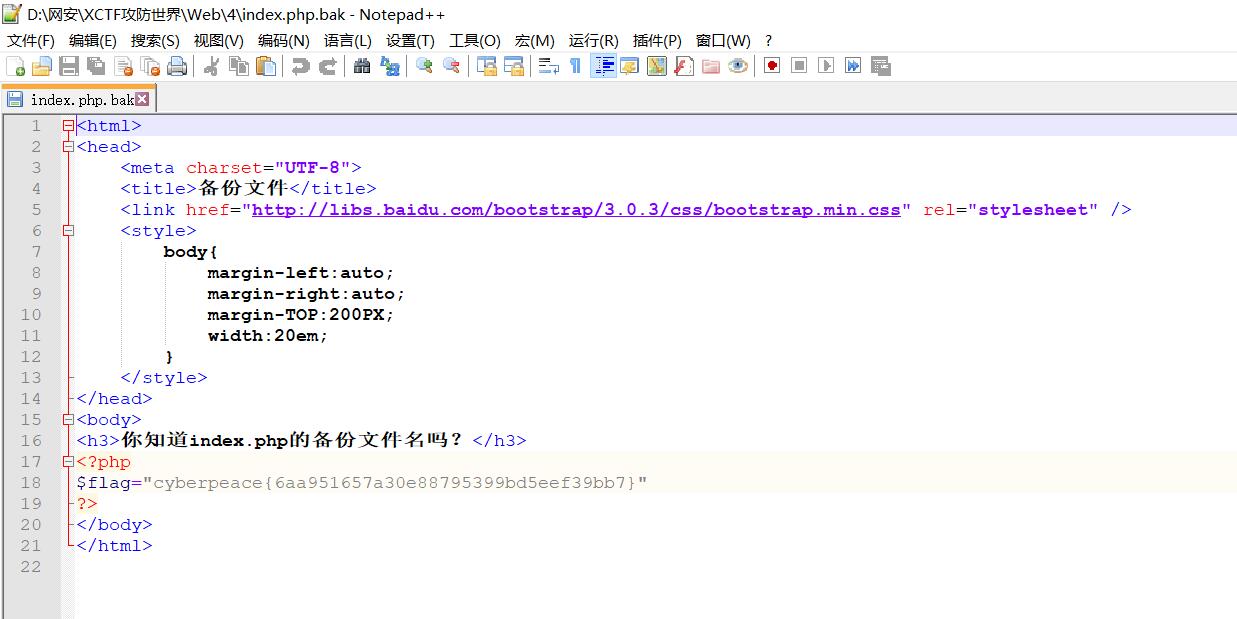This screenshot has height=619, width=1237.
Task: Open the Replace dialog icon
Action: coord(389,66)
